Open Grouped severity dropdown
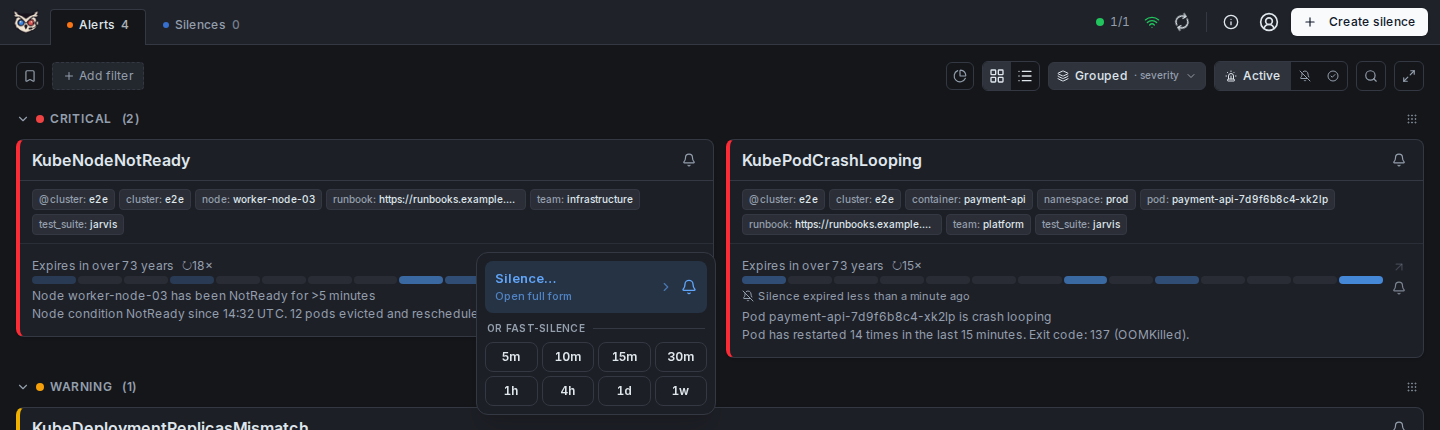 click(1127, 76)
